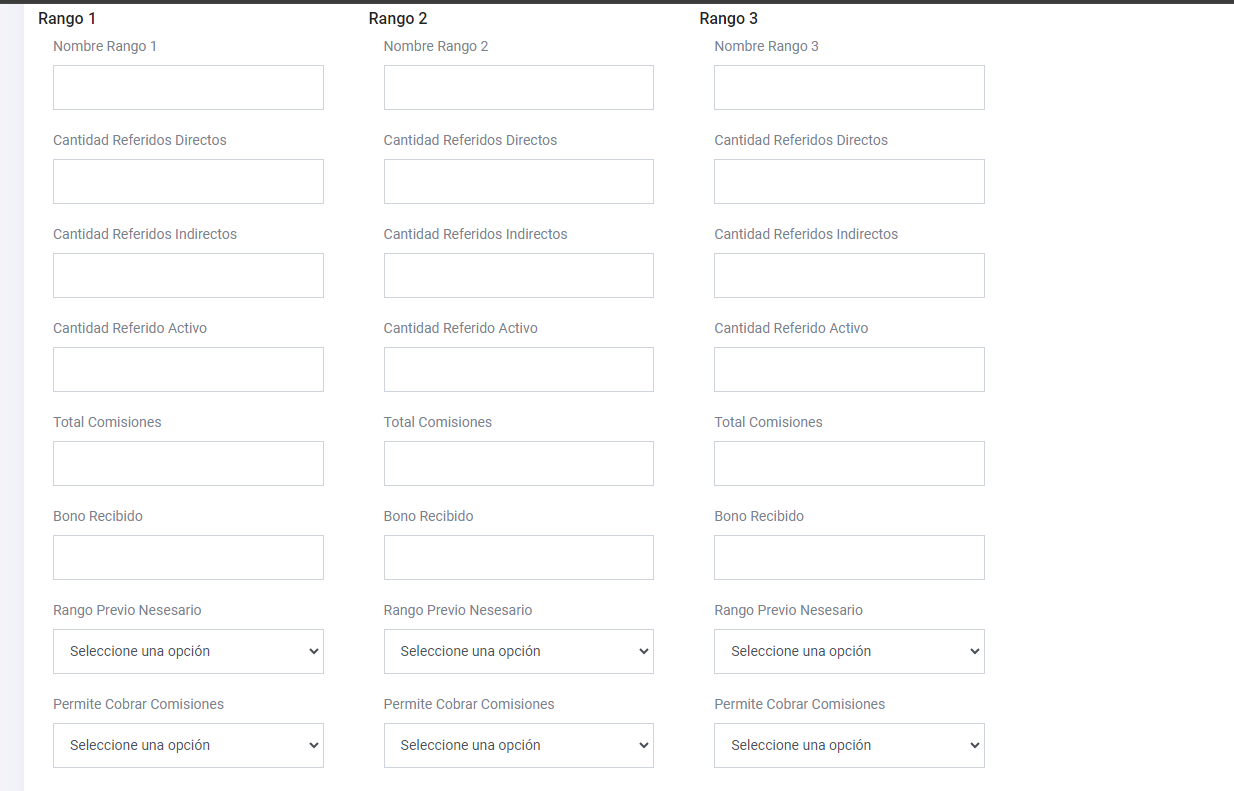
Task: Select Cantidad Referidos Directos field under Rango 1
Action: (188, 182)
